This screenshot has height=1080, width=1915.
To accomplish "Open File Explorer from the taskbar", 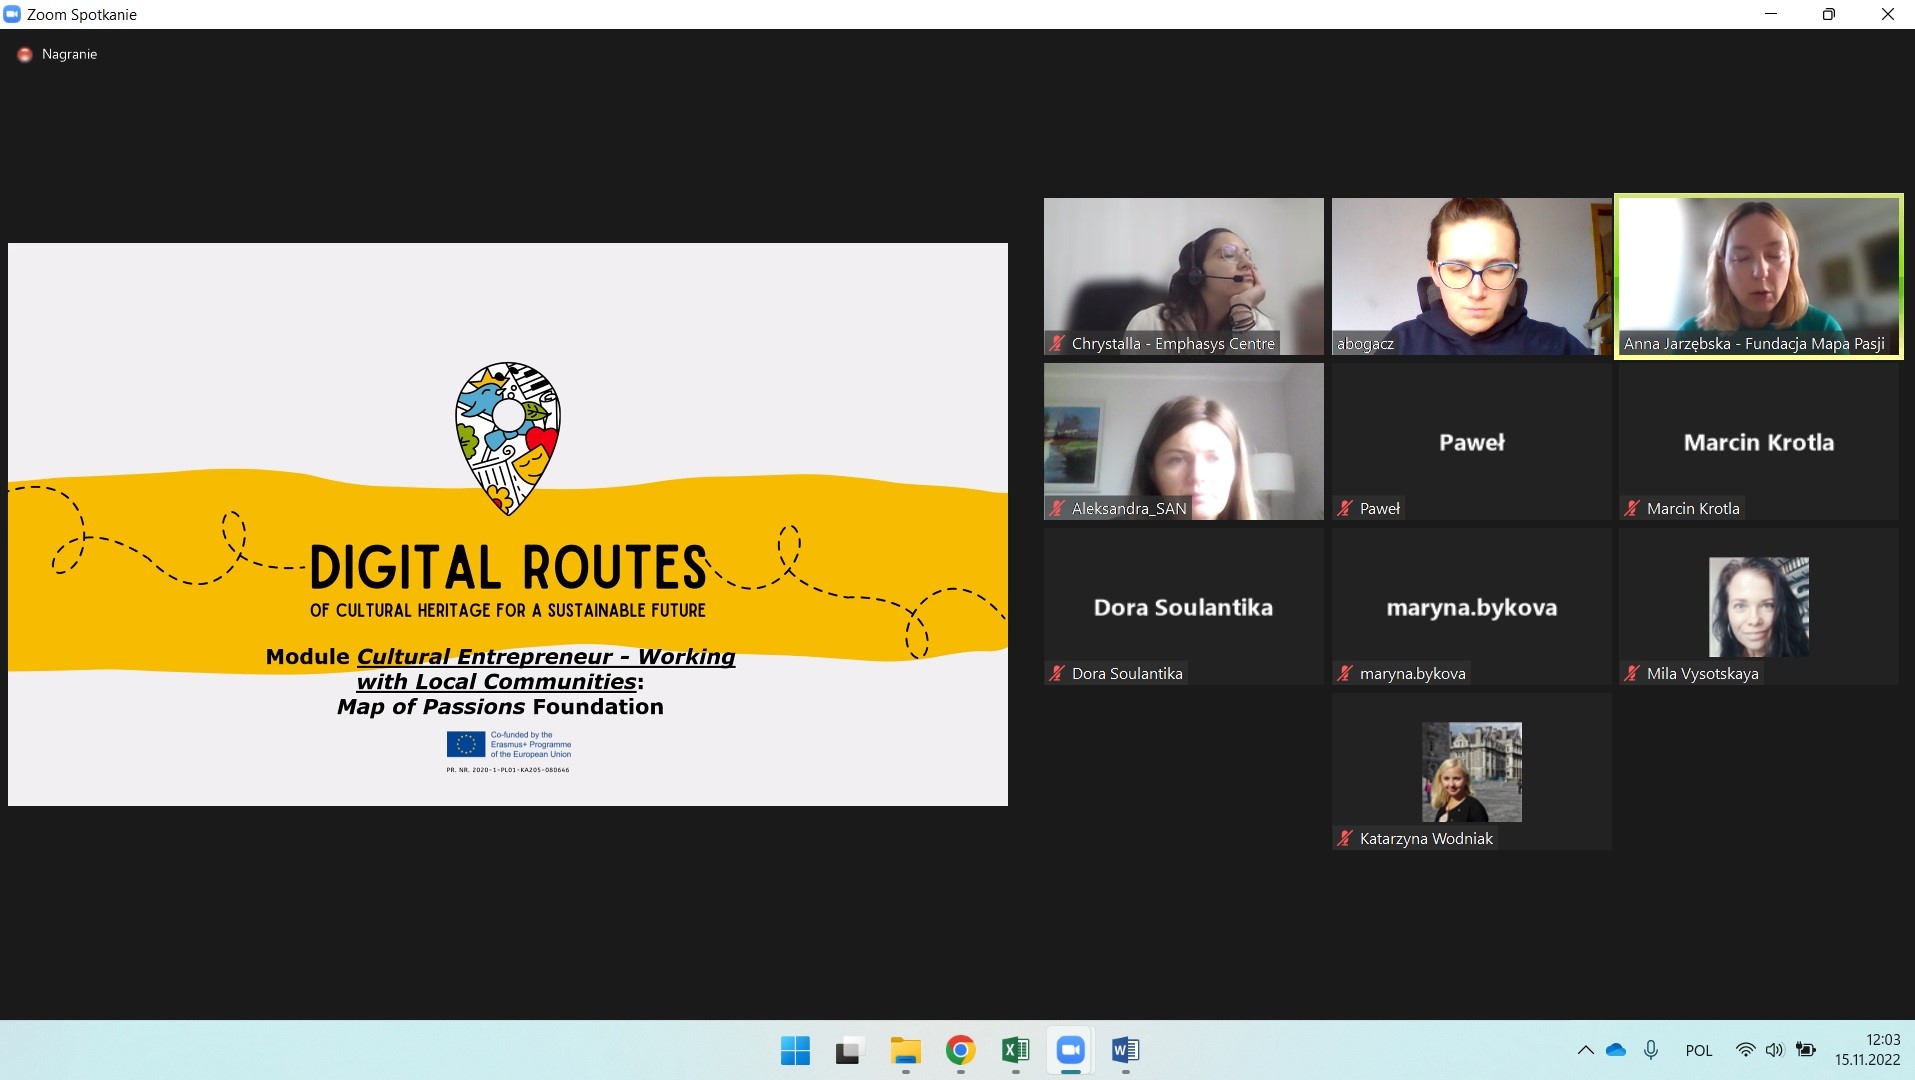I will point(905,1050).
